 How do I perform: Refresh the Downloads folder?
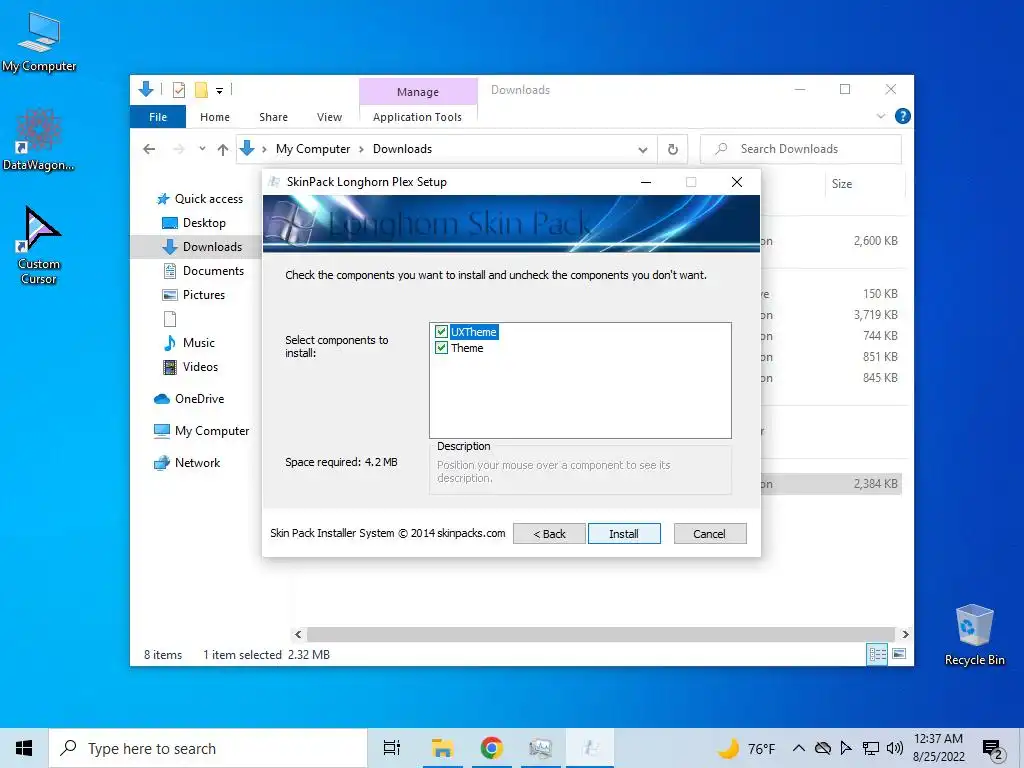coord(673,150)
